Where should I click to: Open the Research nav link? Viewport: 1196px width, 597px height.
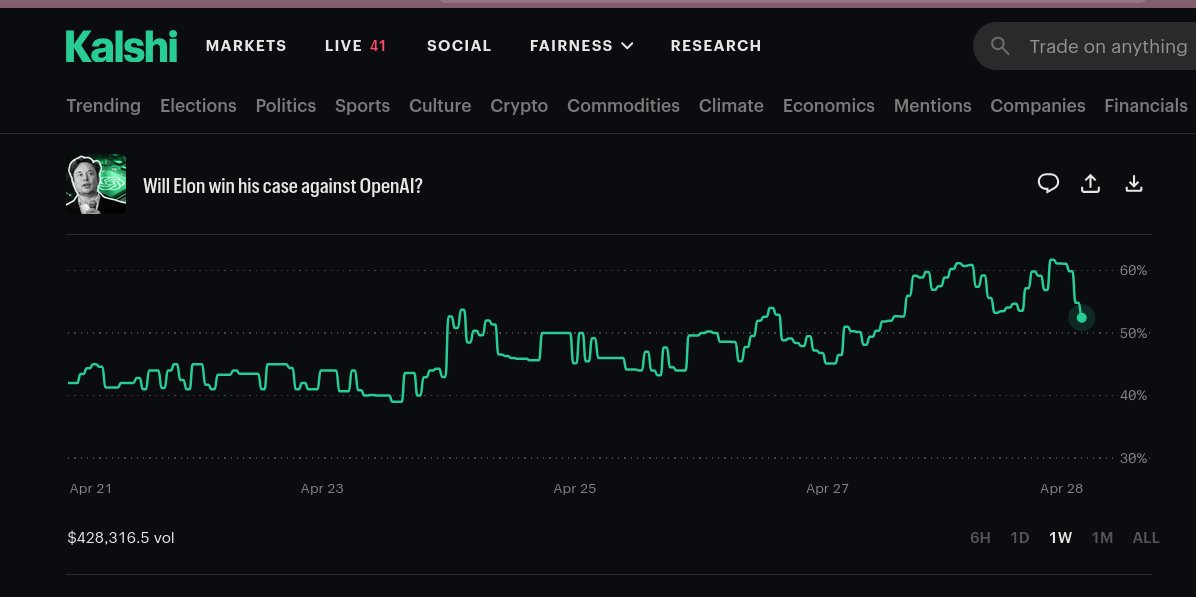(x=716, y=46)
